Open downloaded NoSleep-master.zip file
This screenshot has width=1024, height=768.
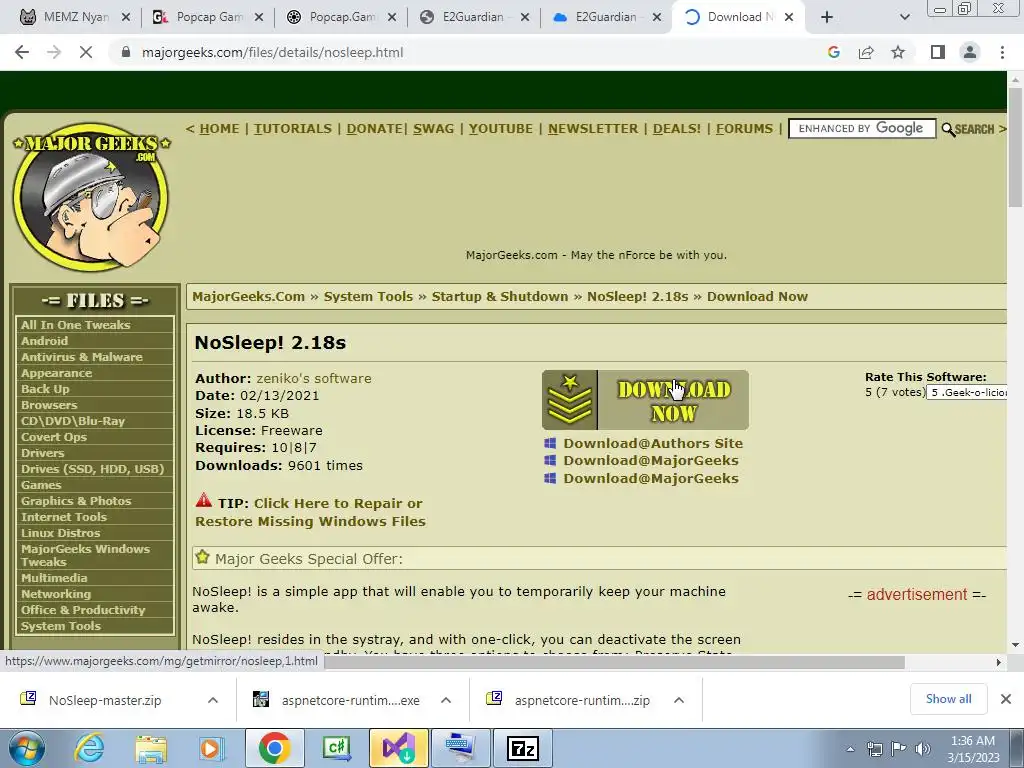click(x=104, y=700)
